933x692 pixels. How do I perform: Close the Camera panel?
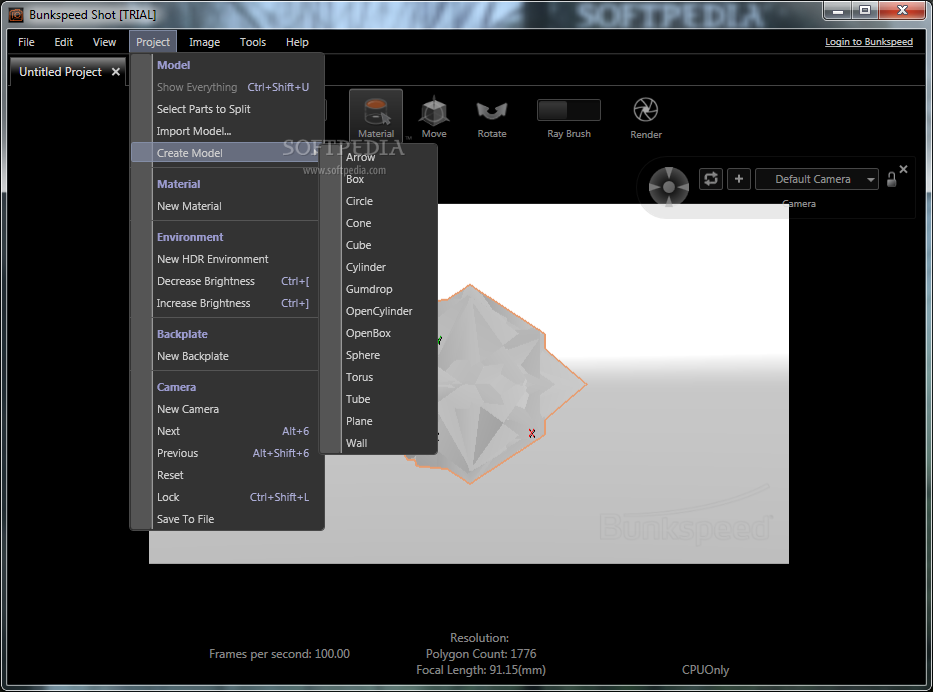pos(903,169)
